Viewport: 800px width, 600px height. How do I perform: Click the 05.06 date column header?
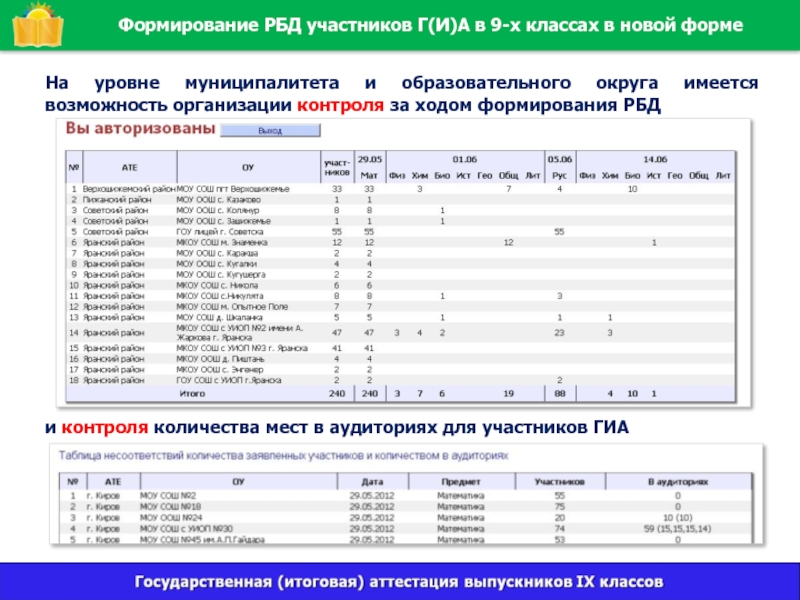pos(560,159)
